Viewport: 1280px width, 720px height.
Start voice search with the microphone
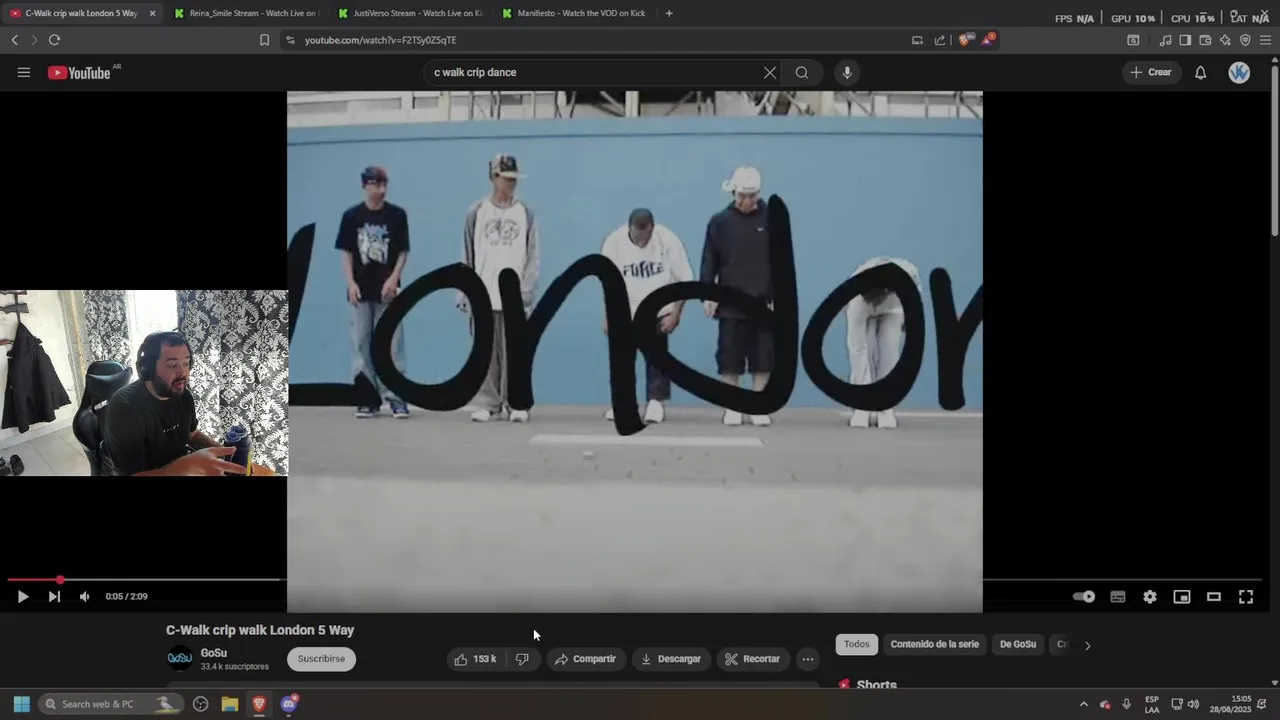pyautogui.click(x=847, y=72)
